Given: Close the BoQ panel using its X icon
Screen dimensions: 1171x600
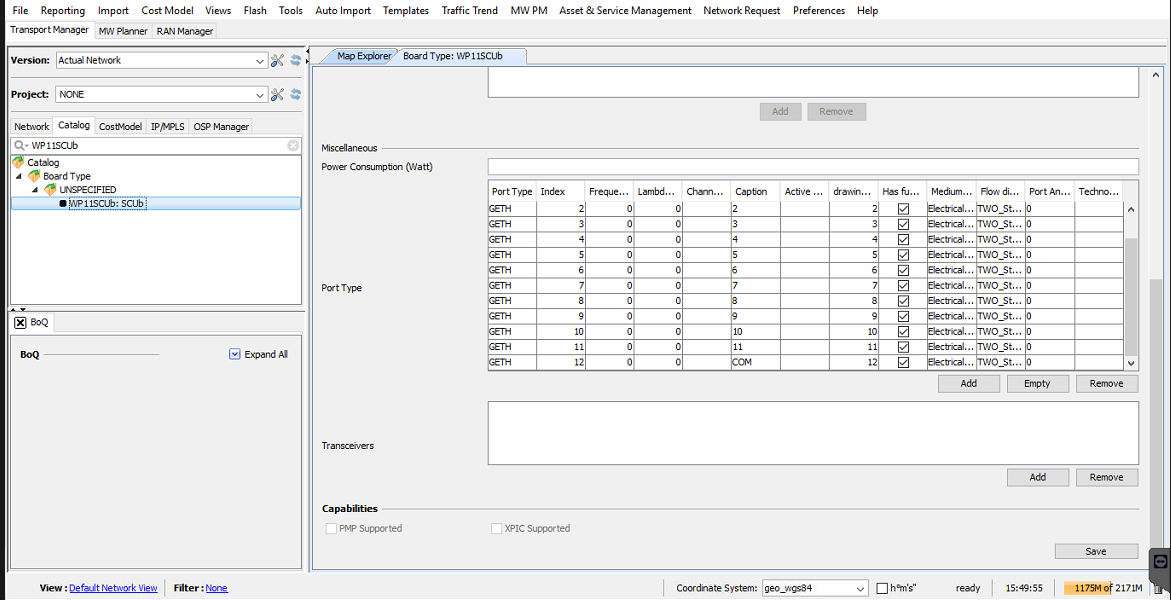Looking at the screenshot, I should [20, 323].
